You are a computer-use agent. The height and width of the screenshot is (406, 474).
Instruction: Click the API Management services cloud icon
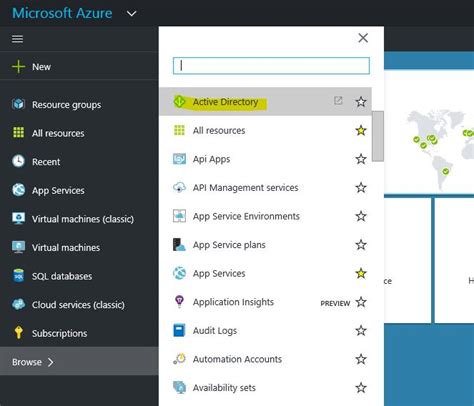179,187
